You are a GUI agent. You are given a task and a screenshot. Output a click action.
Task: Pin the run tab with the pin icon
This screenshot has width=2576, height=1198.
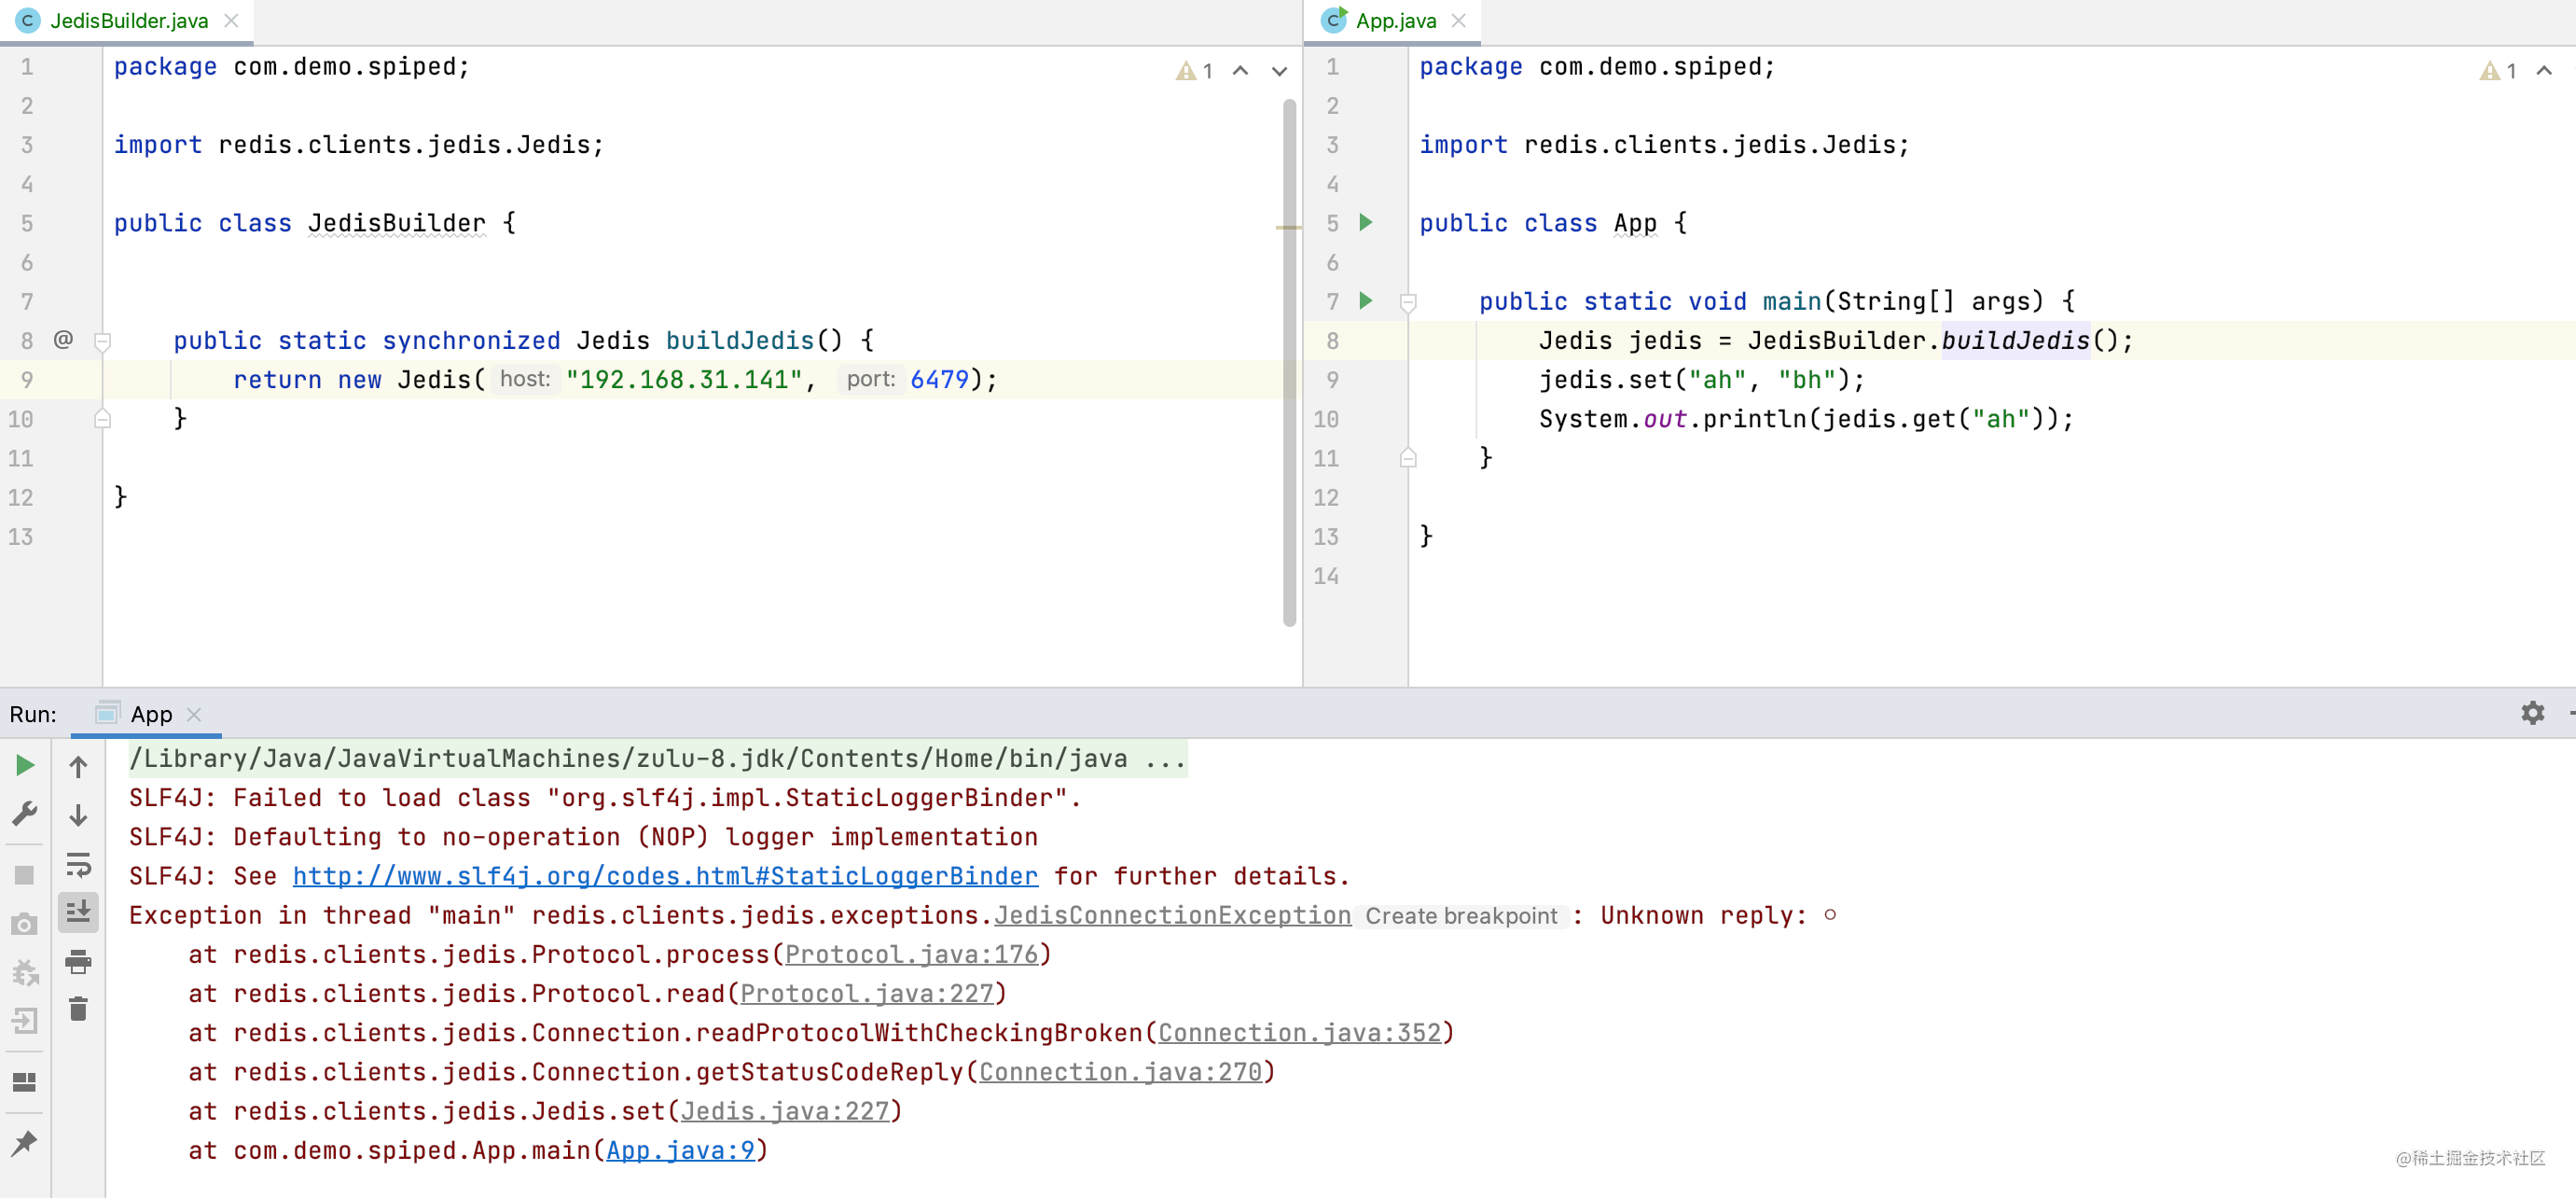coord(25,1143)
